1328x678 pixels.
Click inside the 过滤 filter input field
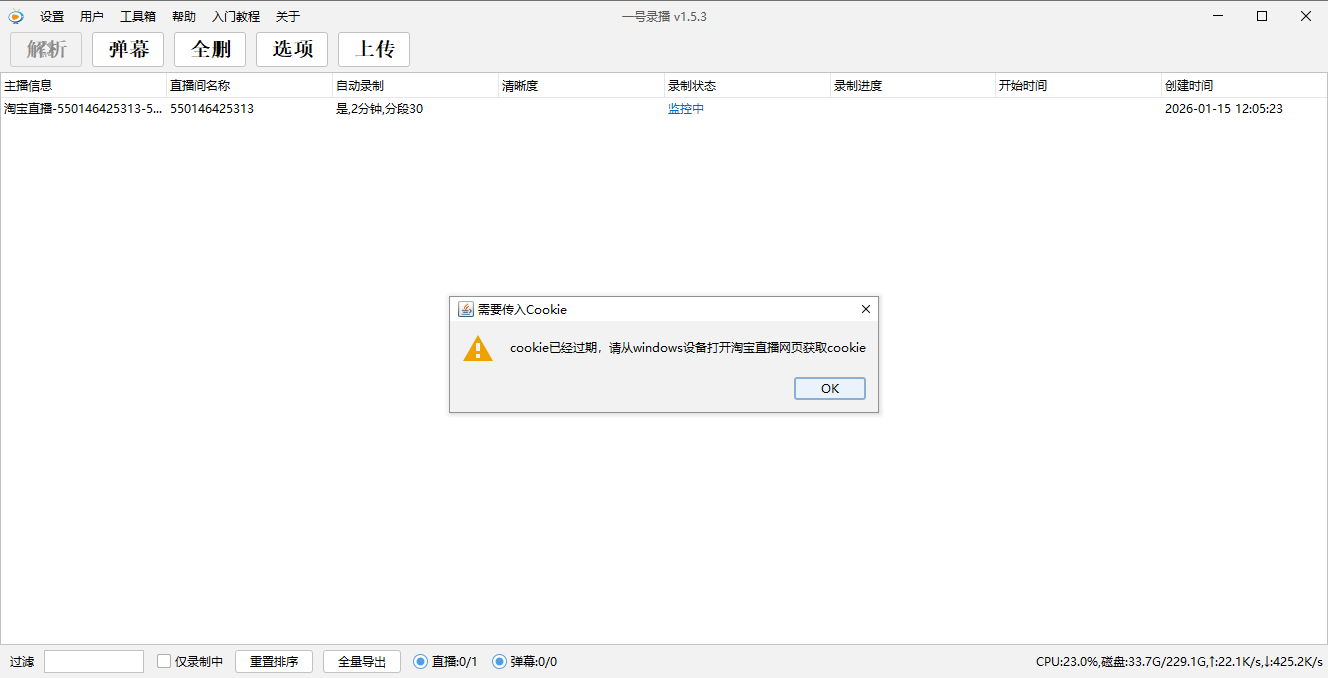point(93,661)
